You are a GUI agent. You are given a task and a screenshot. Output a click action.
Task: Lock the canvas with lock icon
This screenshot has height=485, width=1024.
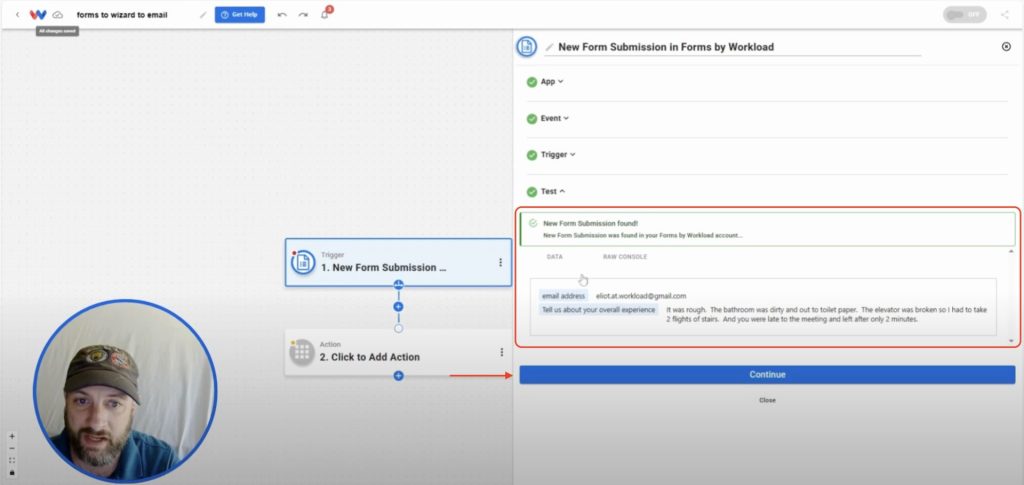click(x=12, y=472)
